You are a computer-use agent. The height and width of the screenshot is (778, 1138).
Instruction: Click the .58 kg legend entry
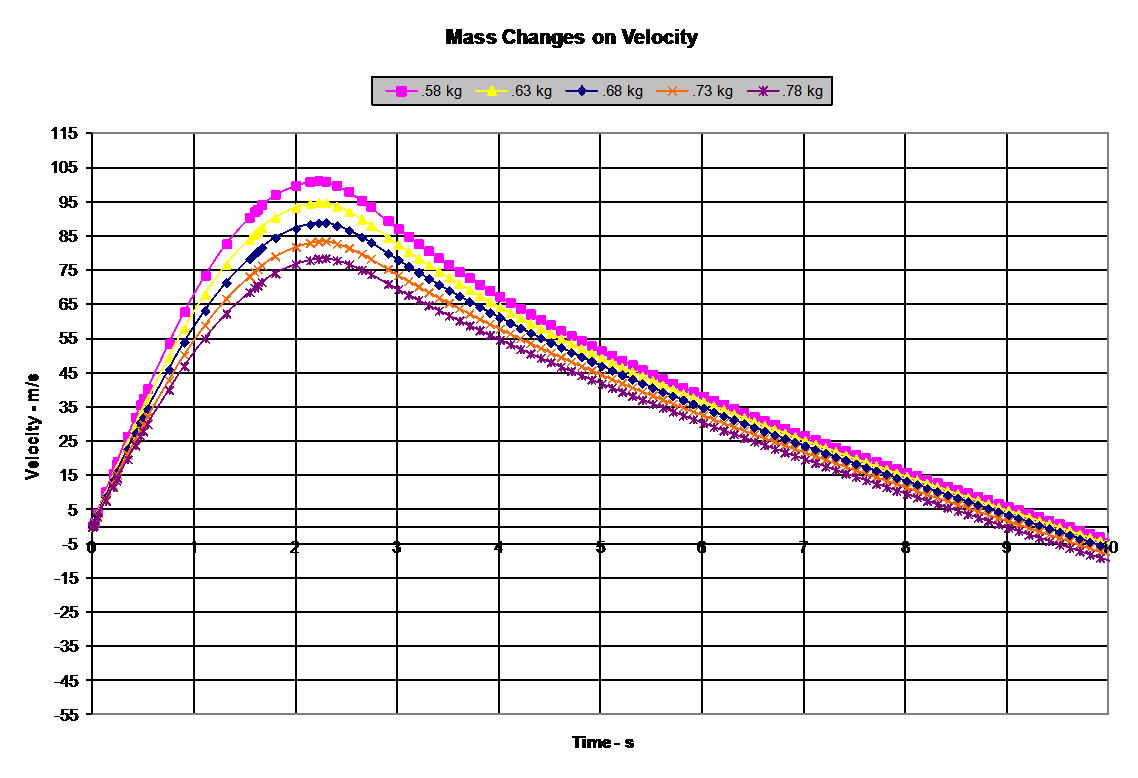(x=424, y=91)
